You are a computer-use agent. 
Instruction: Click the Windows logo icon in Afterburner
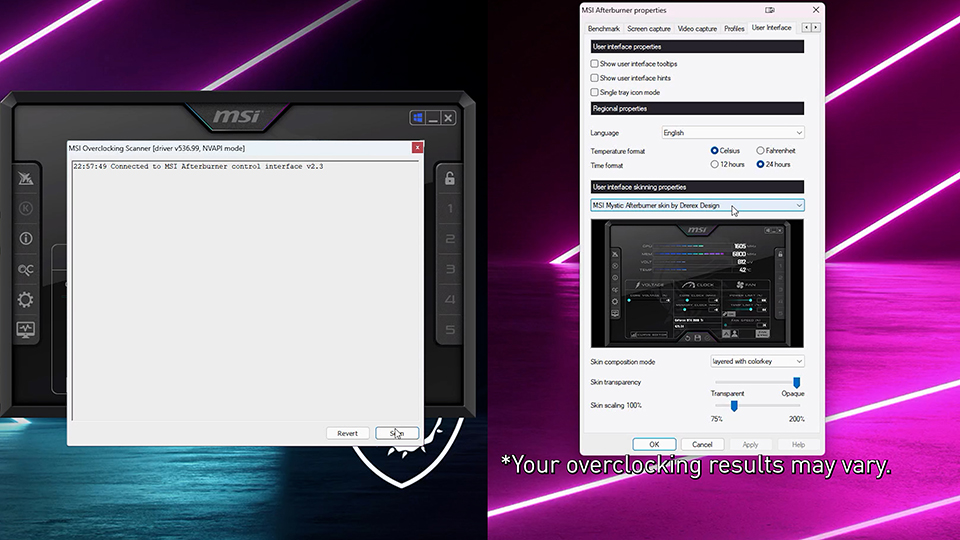(x=418, y=118)
